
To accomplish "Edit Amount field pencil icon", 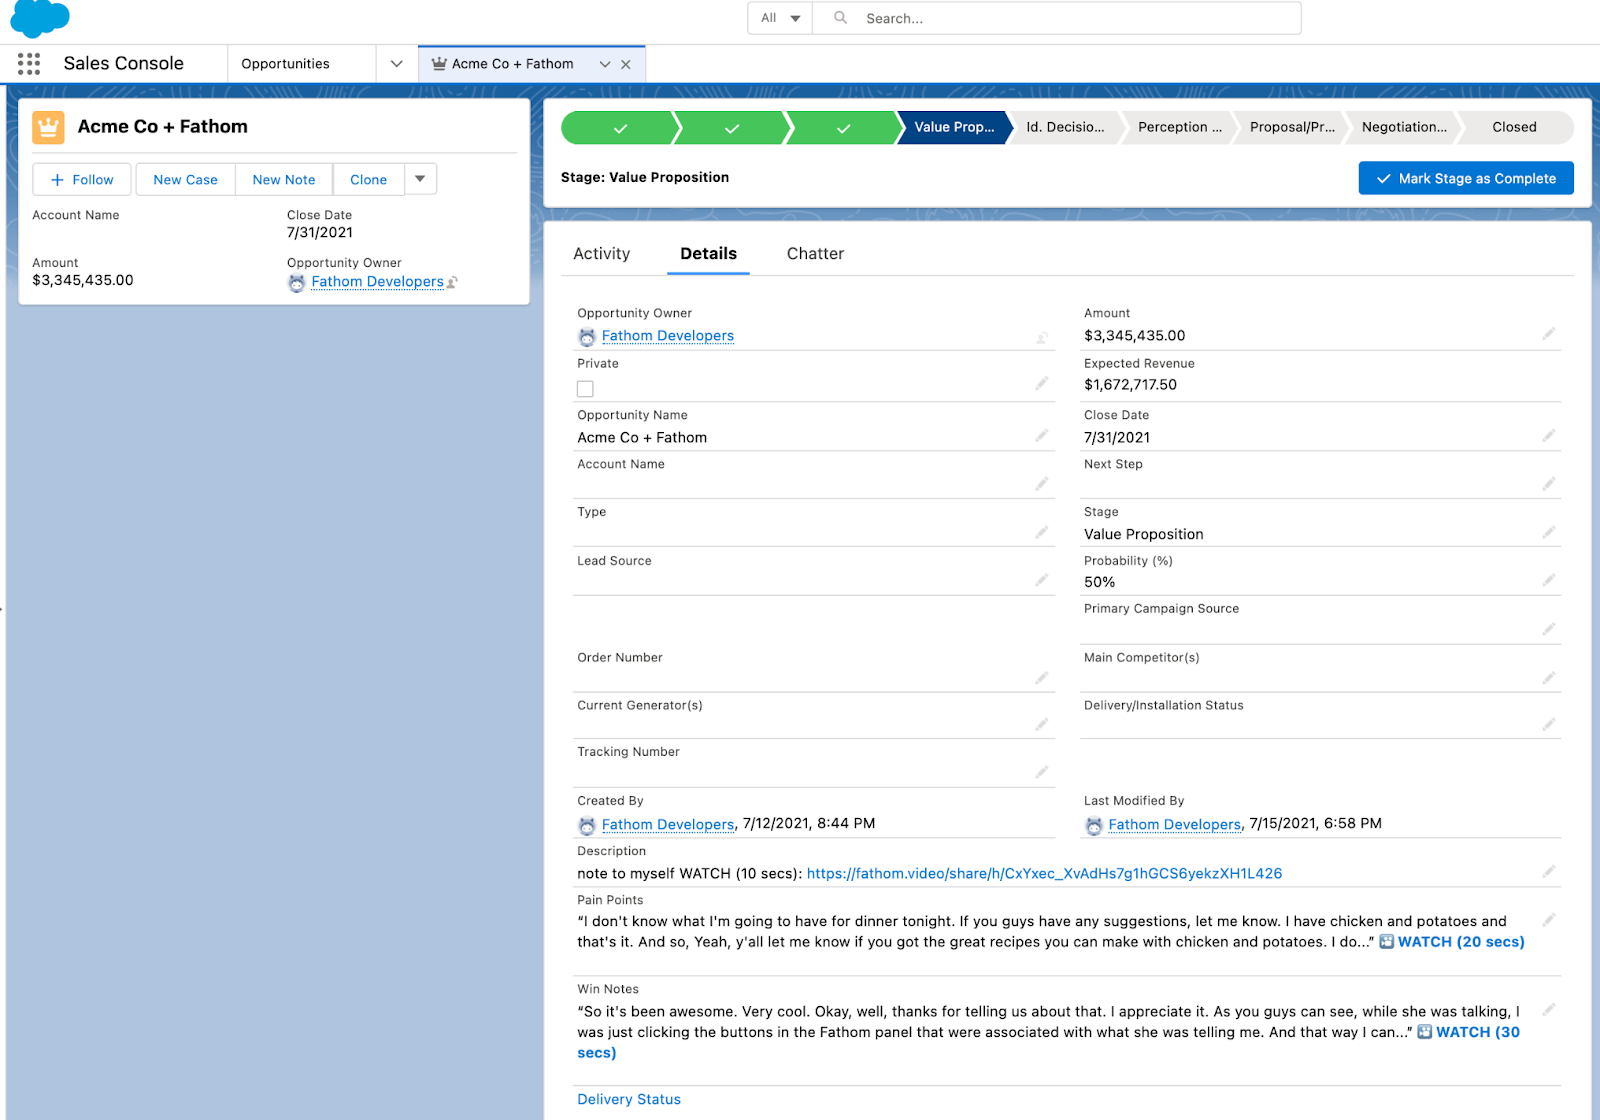I will click(1548, 334).
